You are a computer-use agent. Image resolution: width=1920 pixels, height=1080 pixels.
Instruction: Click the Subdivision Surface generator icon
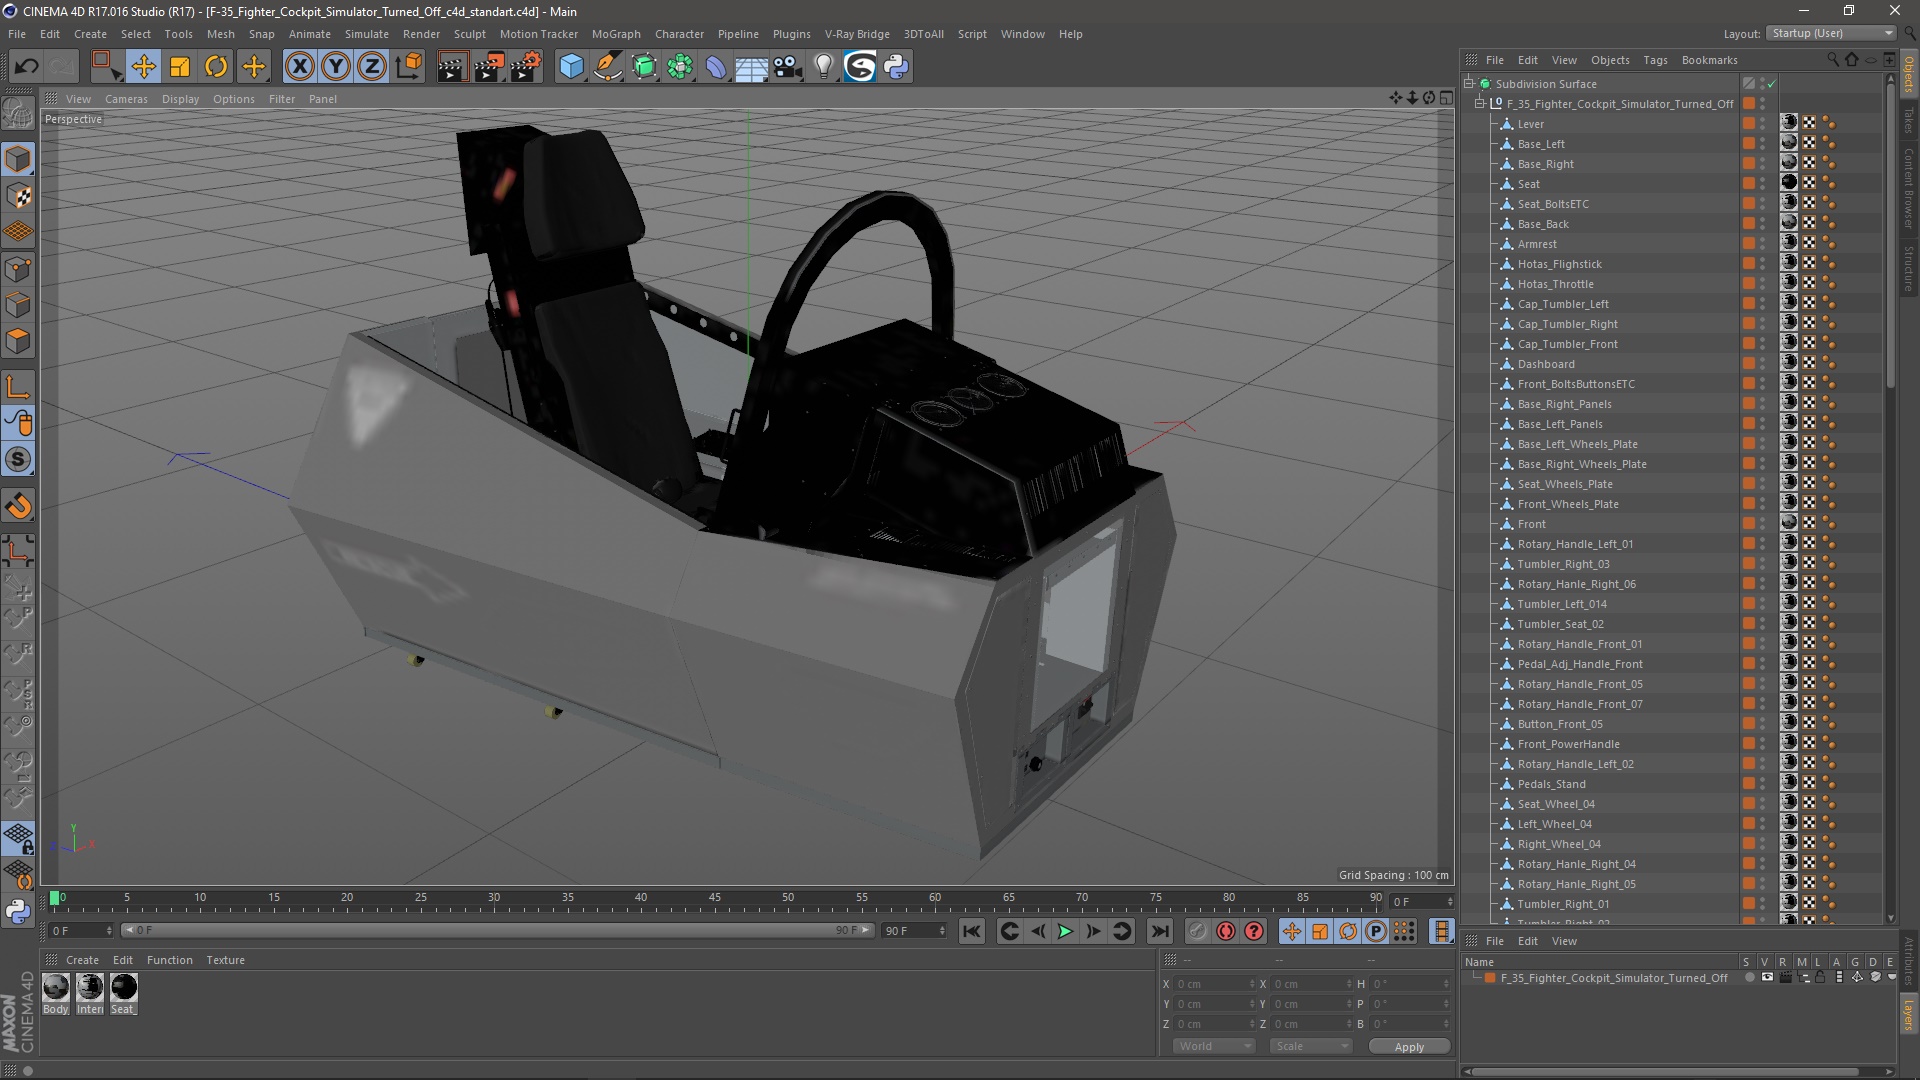point(644,67)
